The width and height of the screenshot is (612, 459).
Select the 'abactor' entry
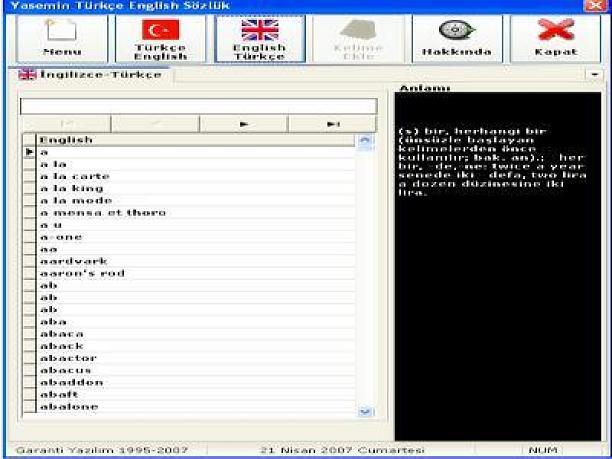[x=195, y=358]
